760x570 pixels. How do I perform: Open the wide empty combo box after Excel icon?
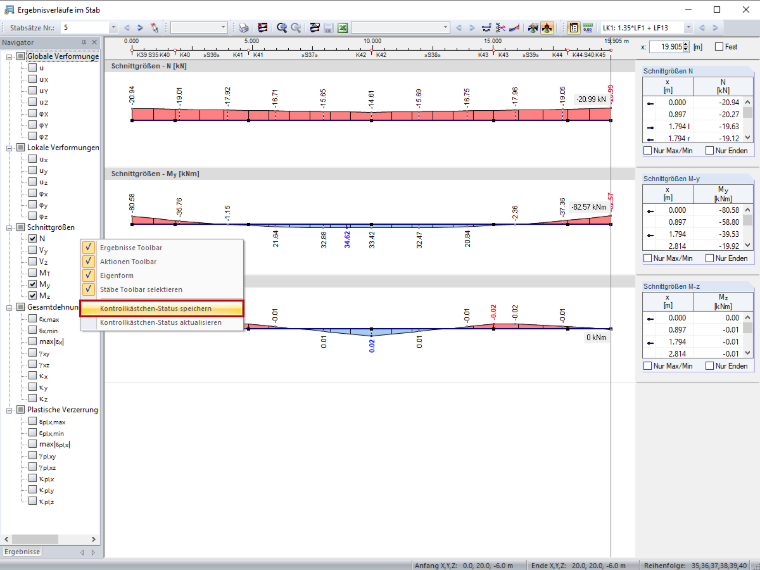click(445, 28)
